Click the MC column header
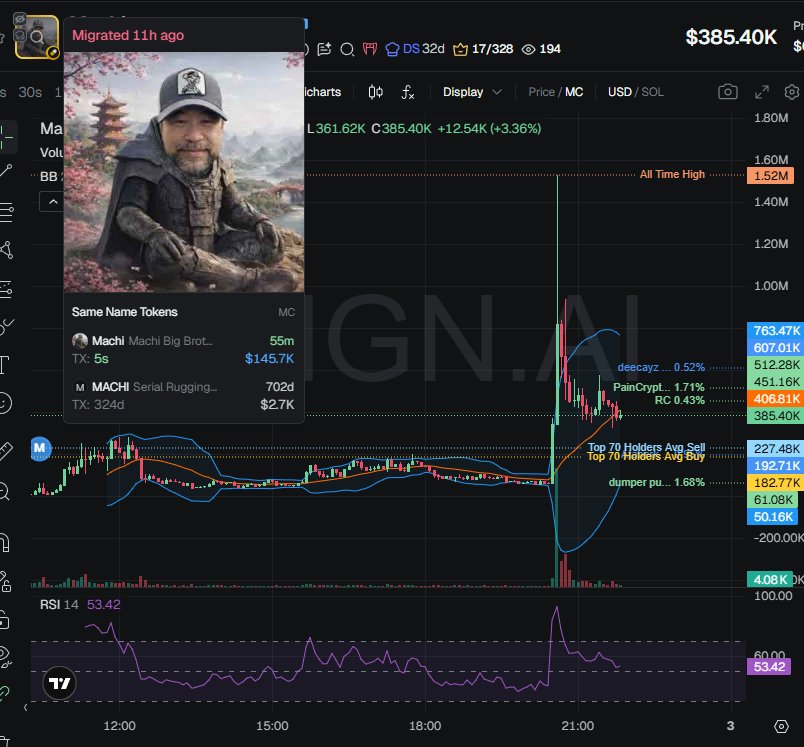The width and height of the screenshot is (804, 747). click(x=286, y=312)
